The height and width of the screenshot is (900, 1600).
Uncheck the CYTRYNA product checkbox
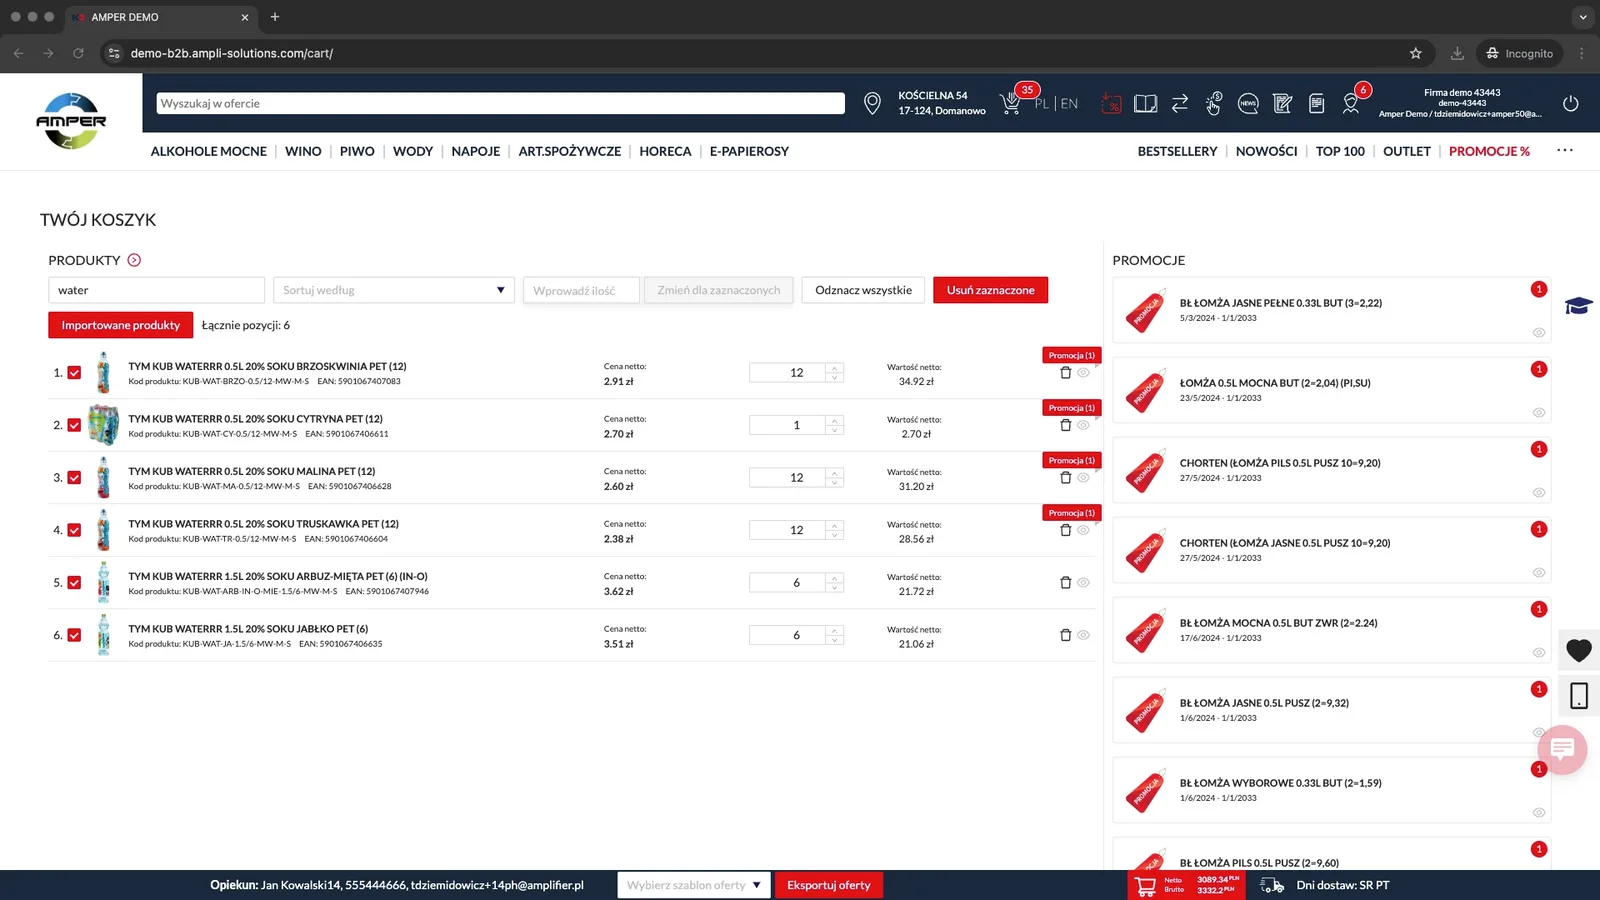pyautogui.click(x=74, y=425)
